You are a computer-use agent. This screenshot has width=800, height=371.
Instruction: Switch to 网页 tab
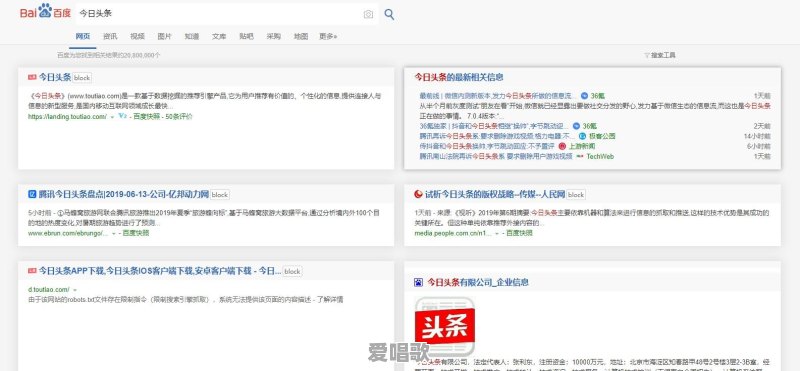[x=83, y=36]
